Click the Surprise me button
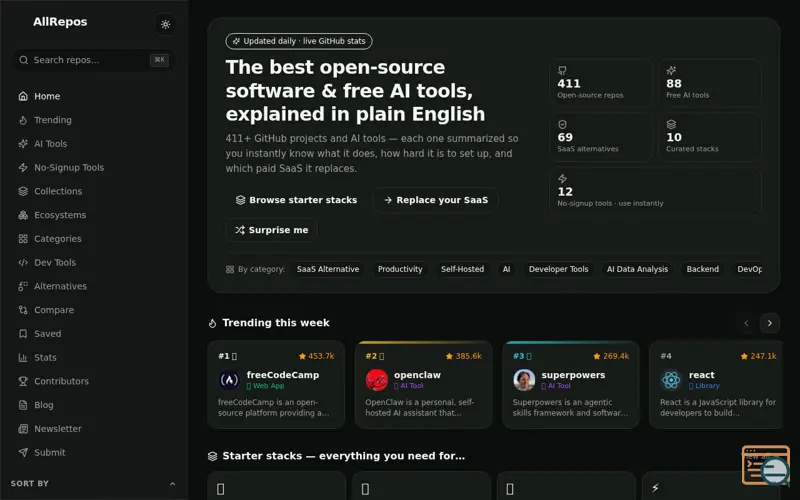This screenshot has width=800, height=500. click(272, 230)
